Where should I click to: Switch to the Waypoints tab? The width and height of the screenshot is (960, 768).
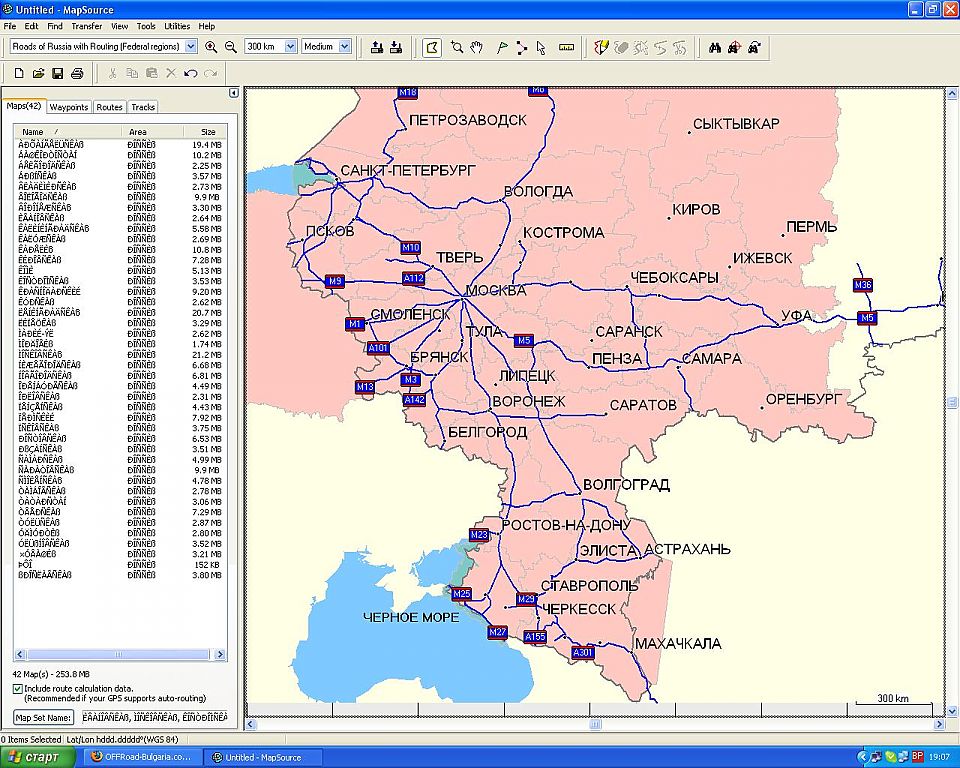[x=69, y=107]
